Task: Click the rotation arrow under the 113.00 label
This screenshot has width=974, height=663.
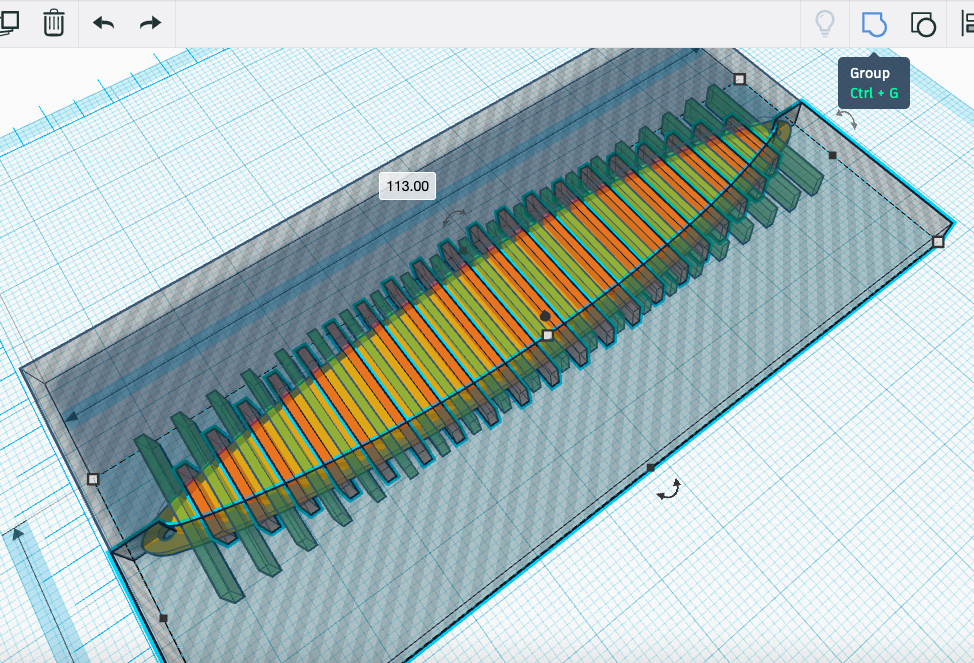Action: [x=454, y=218]
